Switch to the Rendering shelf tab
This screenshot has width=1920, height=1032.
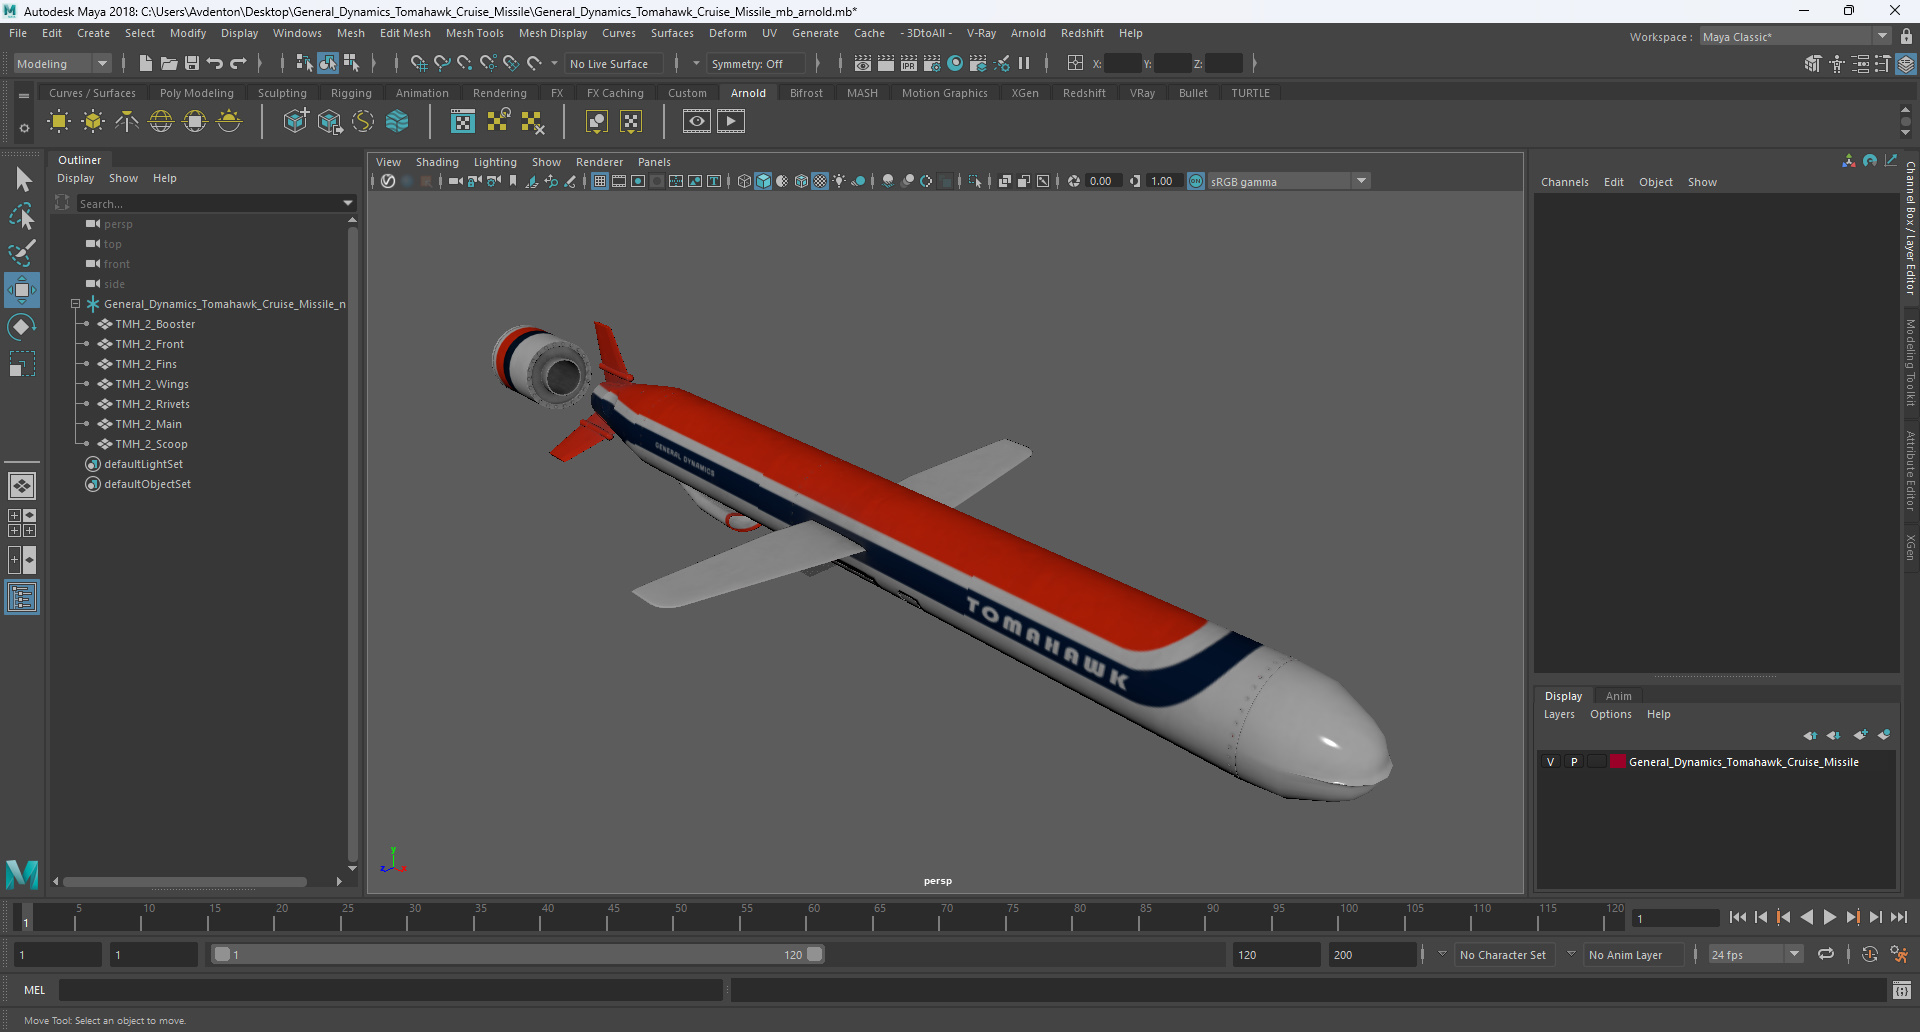point(500,93)
